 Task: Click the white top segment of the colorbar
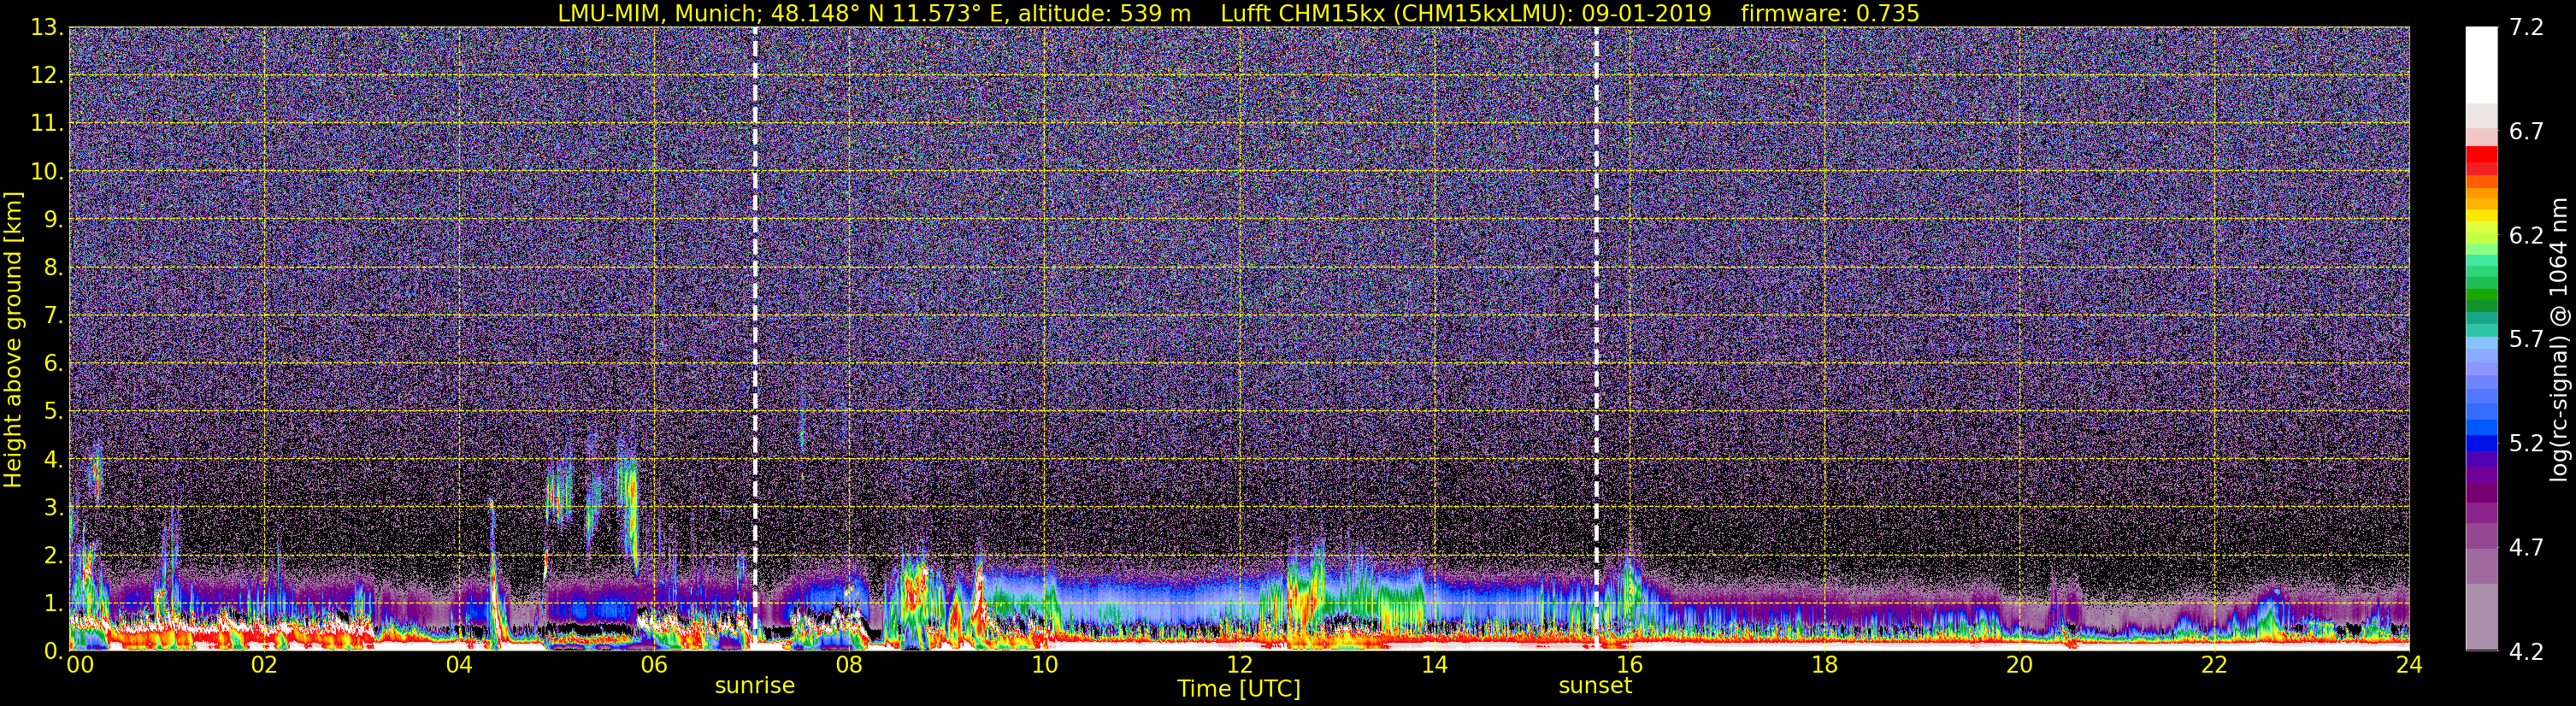[2481, 65]
